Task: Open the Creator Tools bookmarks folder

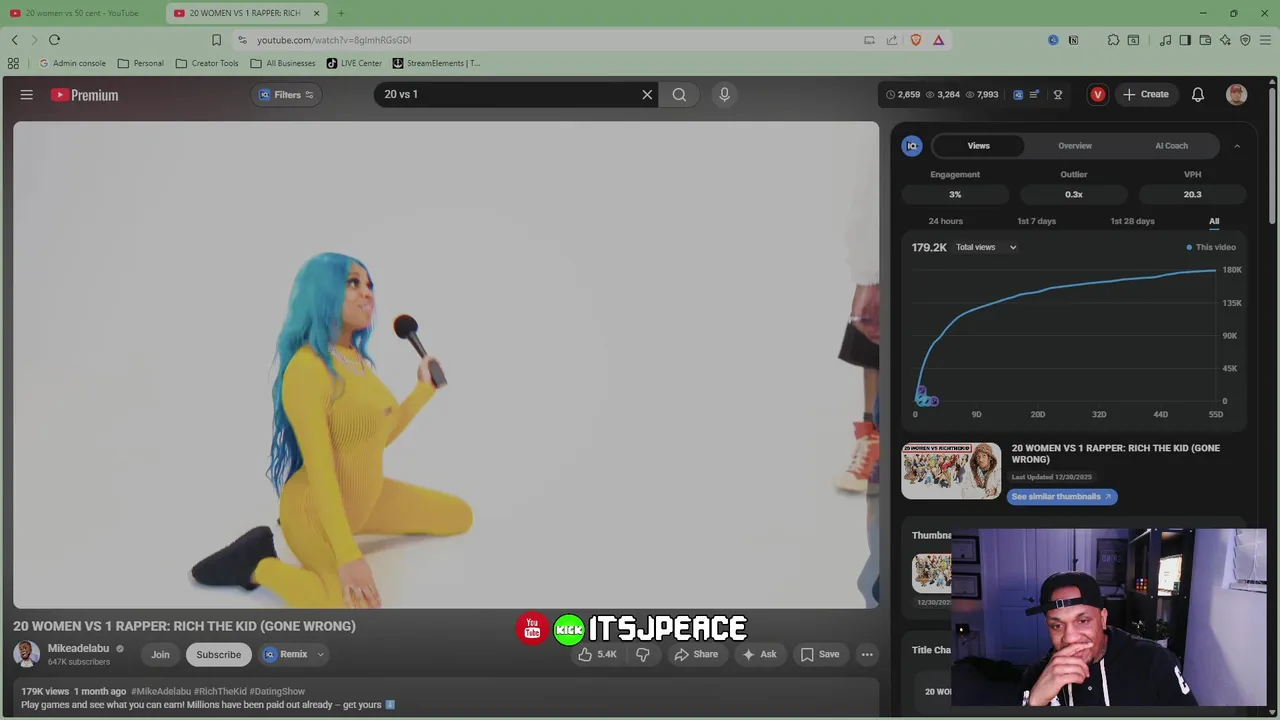Action: tap(207, 63)
